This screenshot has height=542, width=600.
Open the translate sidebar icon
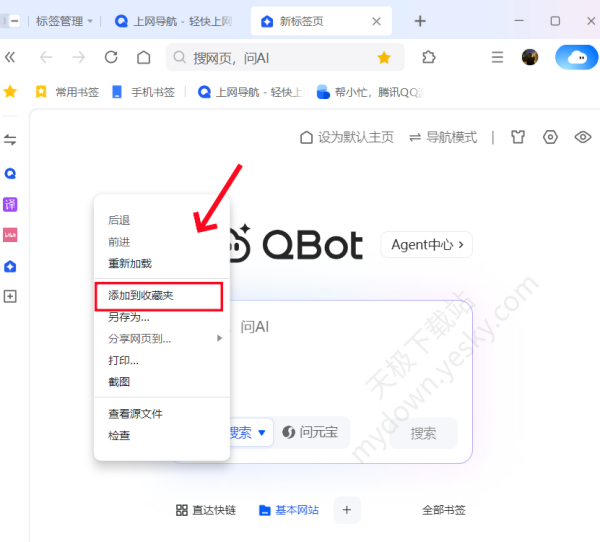(10, 204)
